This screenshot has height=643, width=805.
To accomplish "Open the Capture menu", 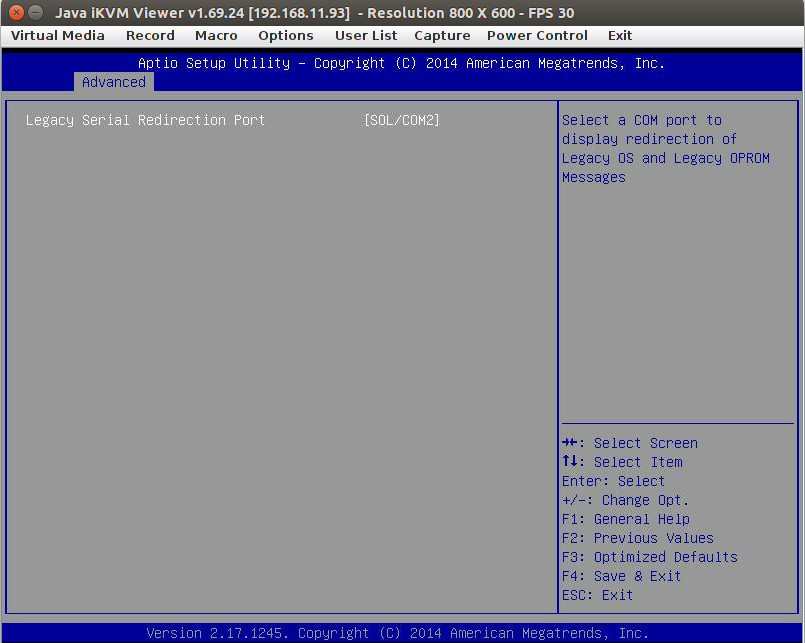I will tap(442, 35).
